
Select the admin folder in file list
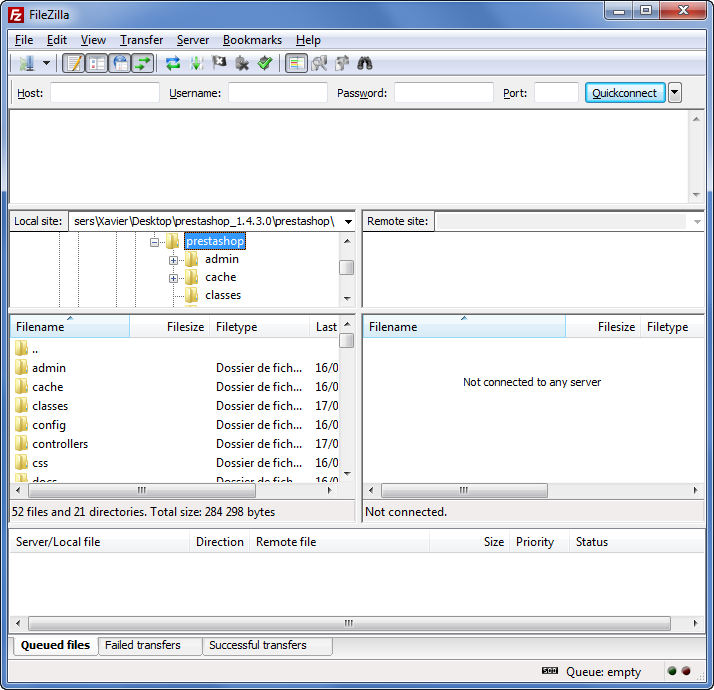[x=175, y=368]
